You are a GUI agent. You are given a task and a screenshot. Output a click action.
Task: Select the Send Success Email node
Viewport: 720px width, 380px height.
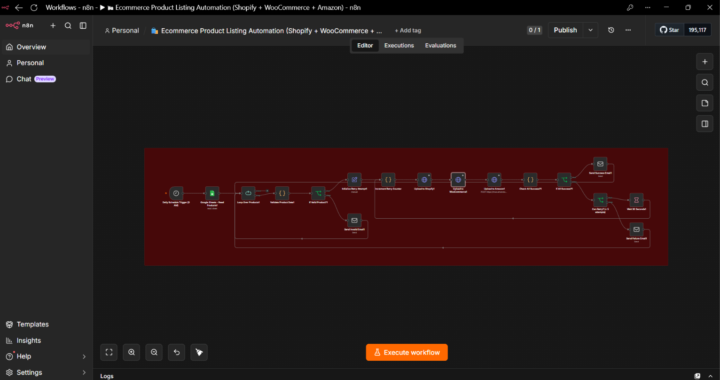coord(600,164)
